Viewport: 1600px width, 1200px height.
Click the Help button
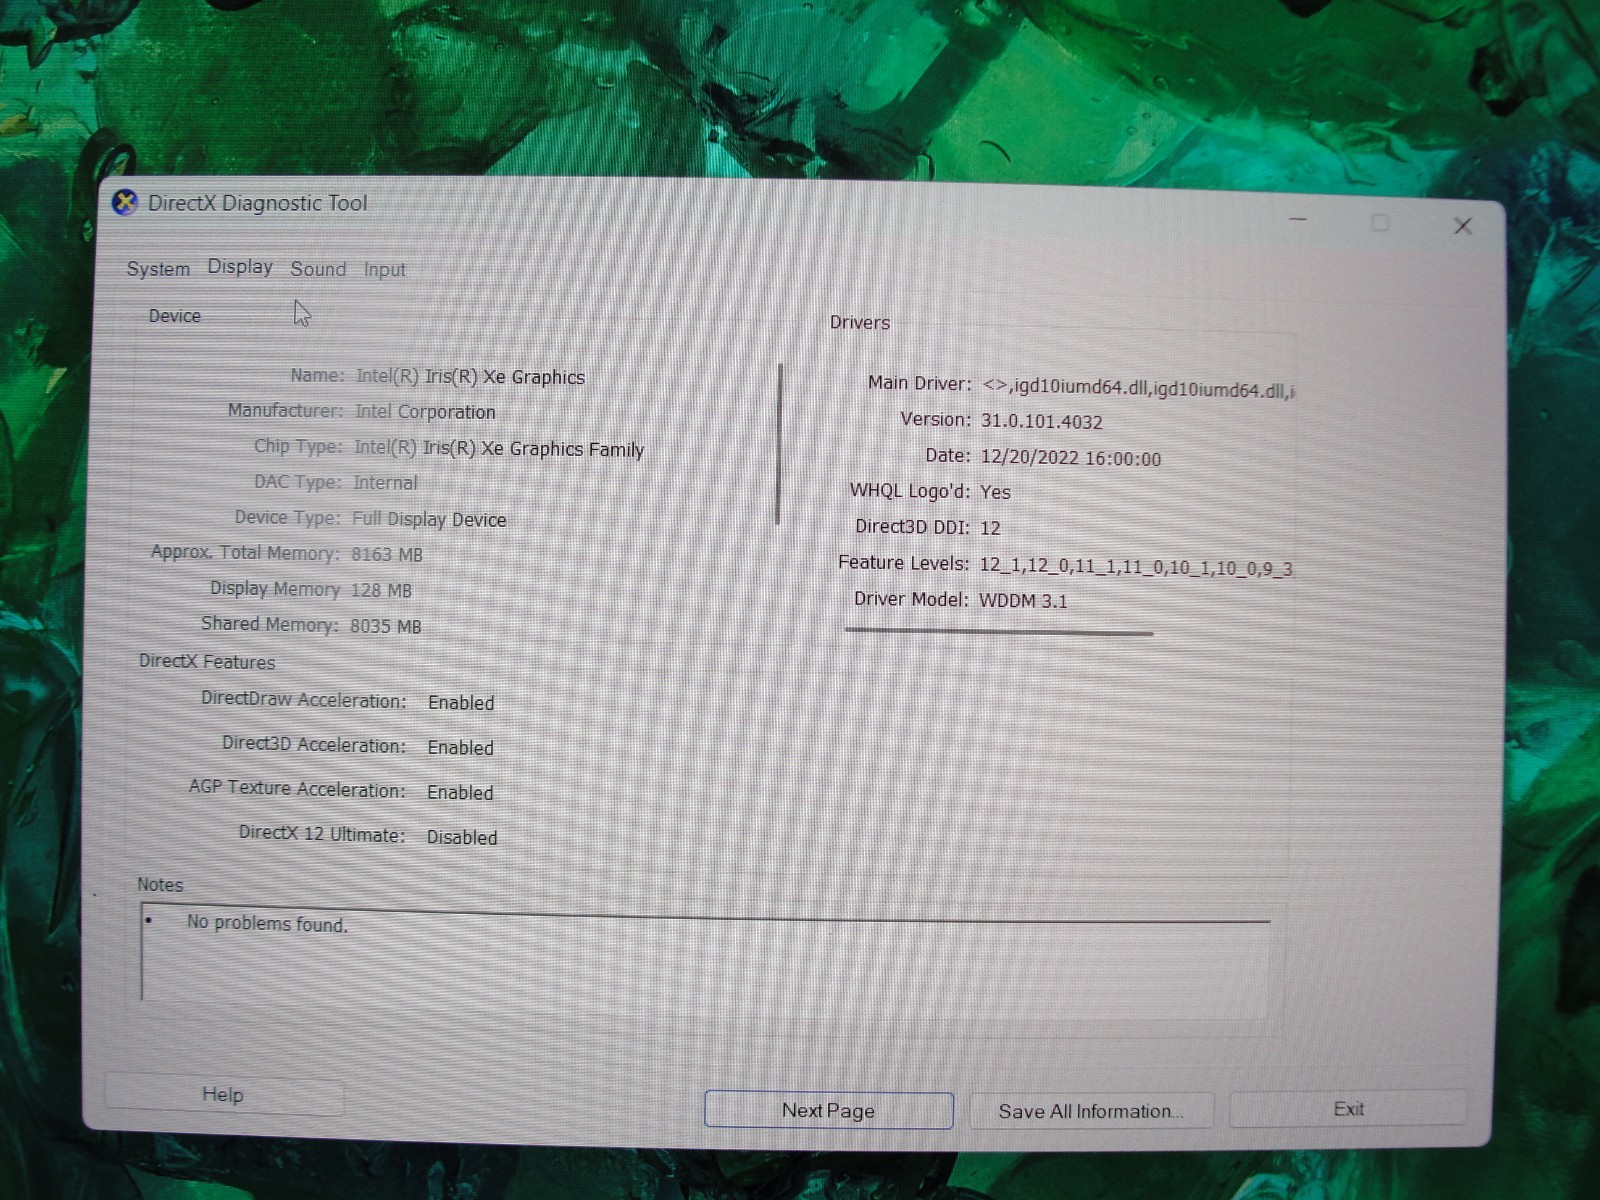pos(224,1095)
